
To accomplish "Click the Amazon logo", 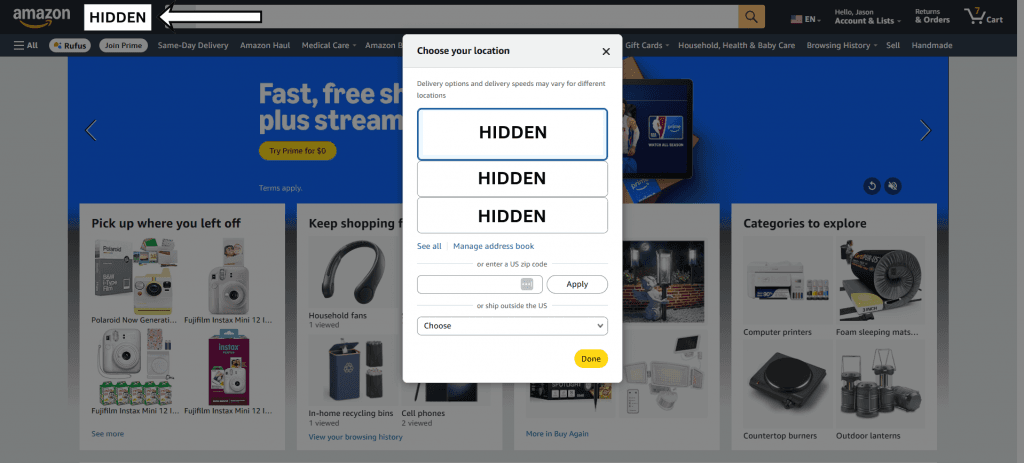I will (x=42, y=18).
